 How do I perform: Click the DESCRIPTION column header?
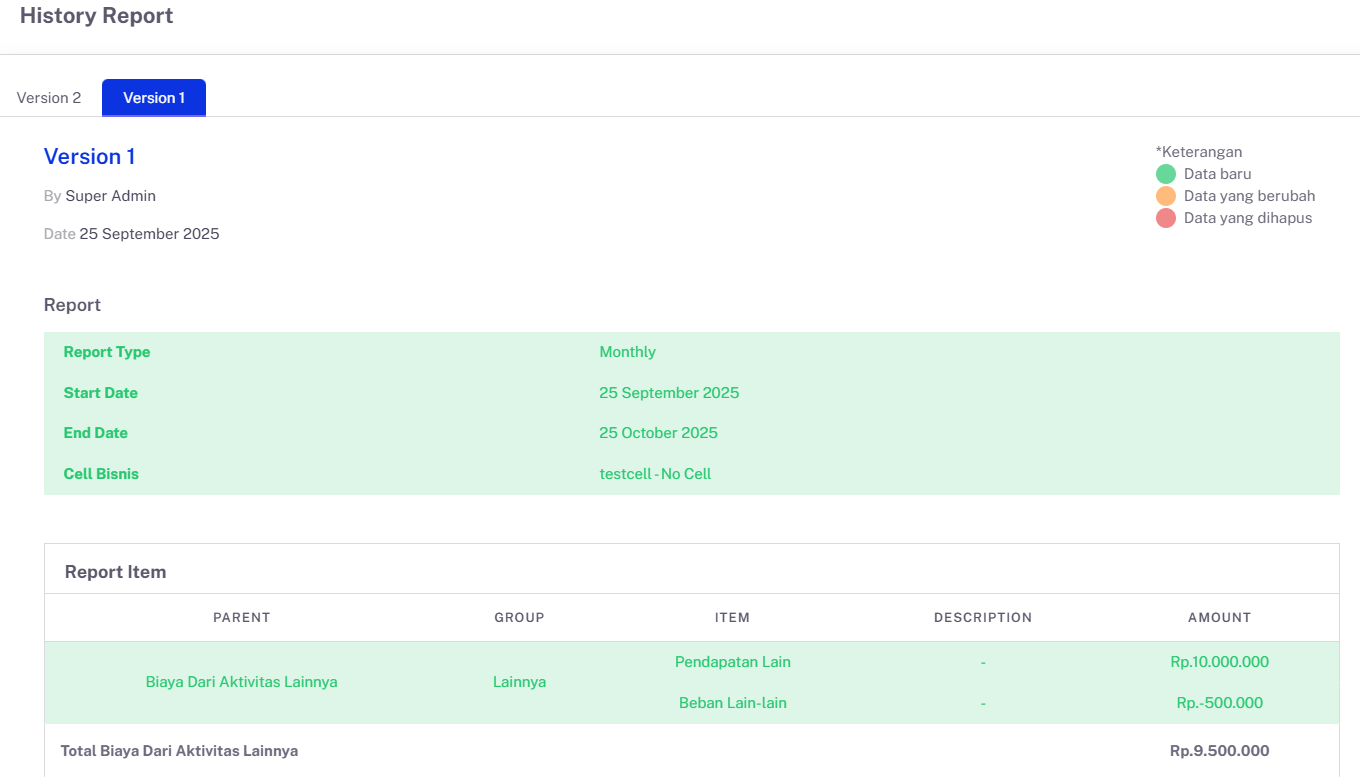coord(983,618)
